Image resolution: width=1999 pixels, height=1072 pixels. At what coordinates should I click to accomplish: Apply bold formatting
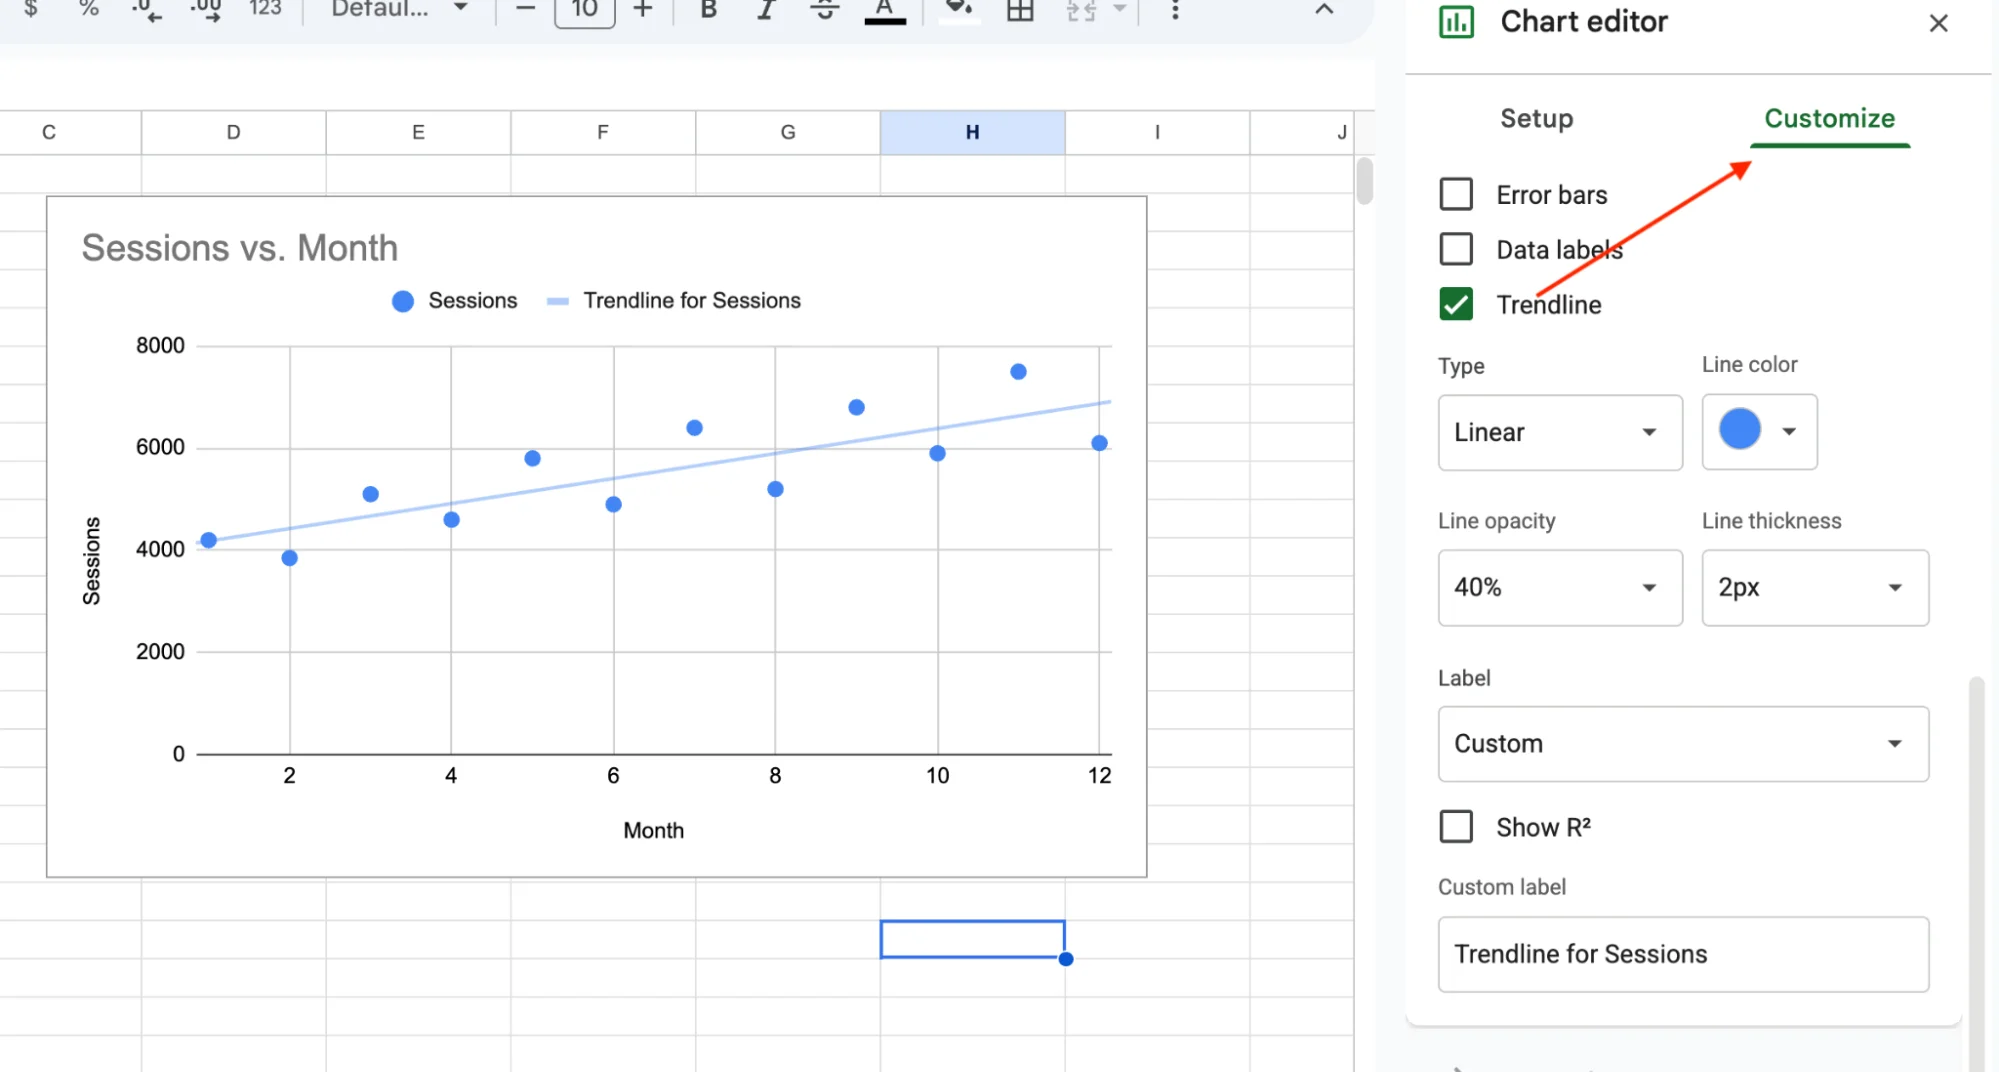pos(707,10)
